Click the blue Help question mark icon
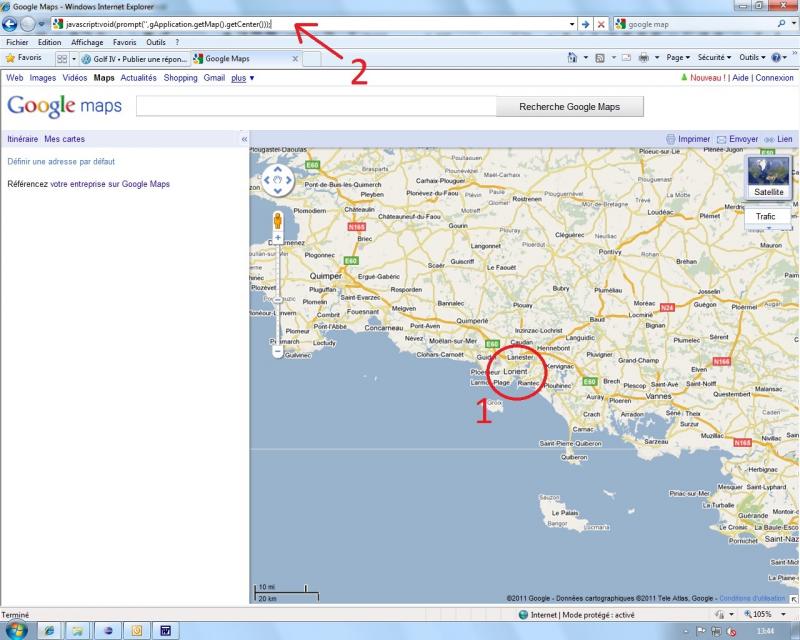This screenshot has width=800, height=640. [x=776, y=58]
